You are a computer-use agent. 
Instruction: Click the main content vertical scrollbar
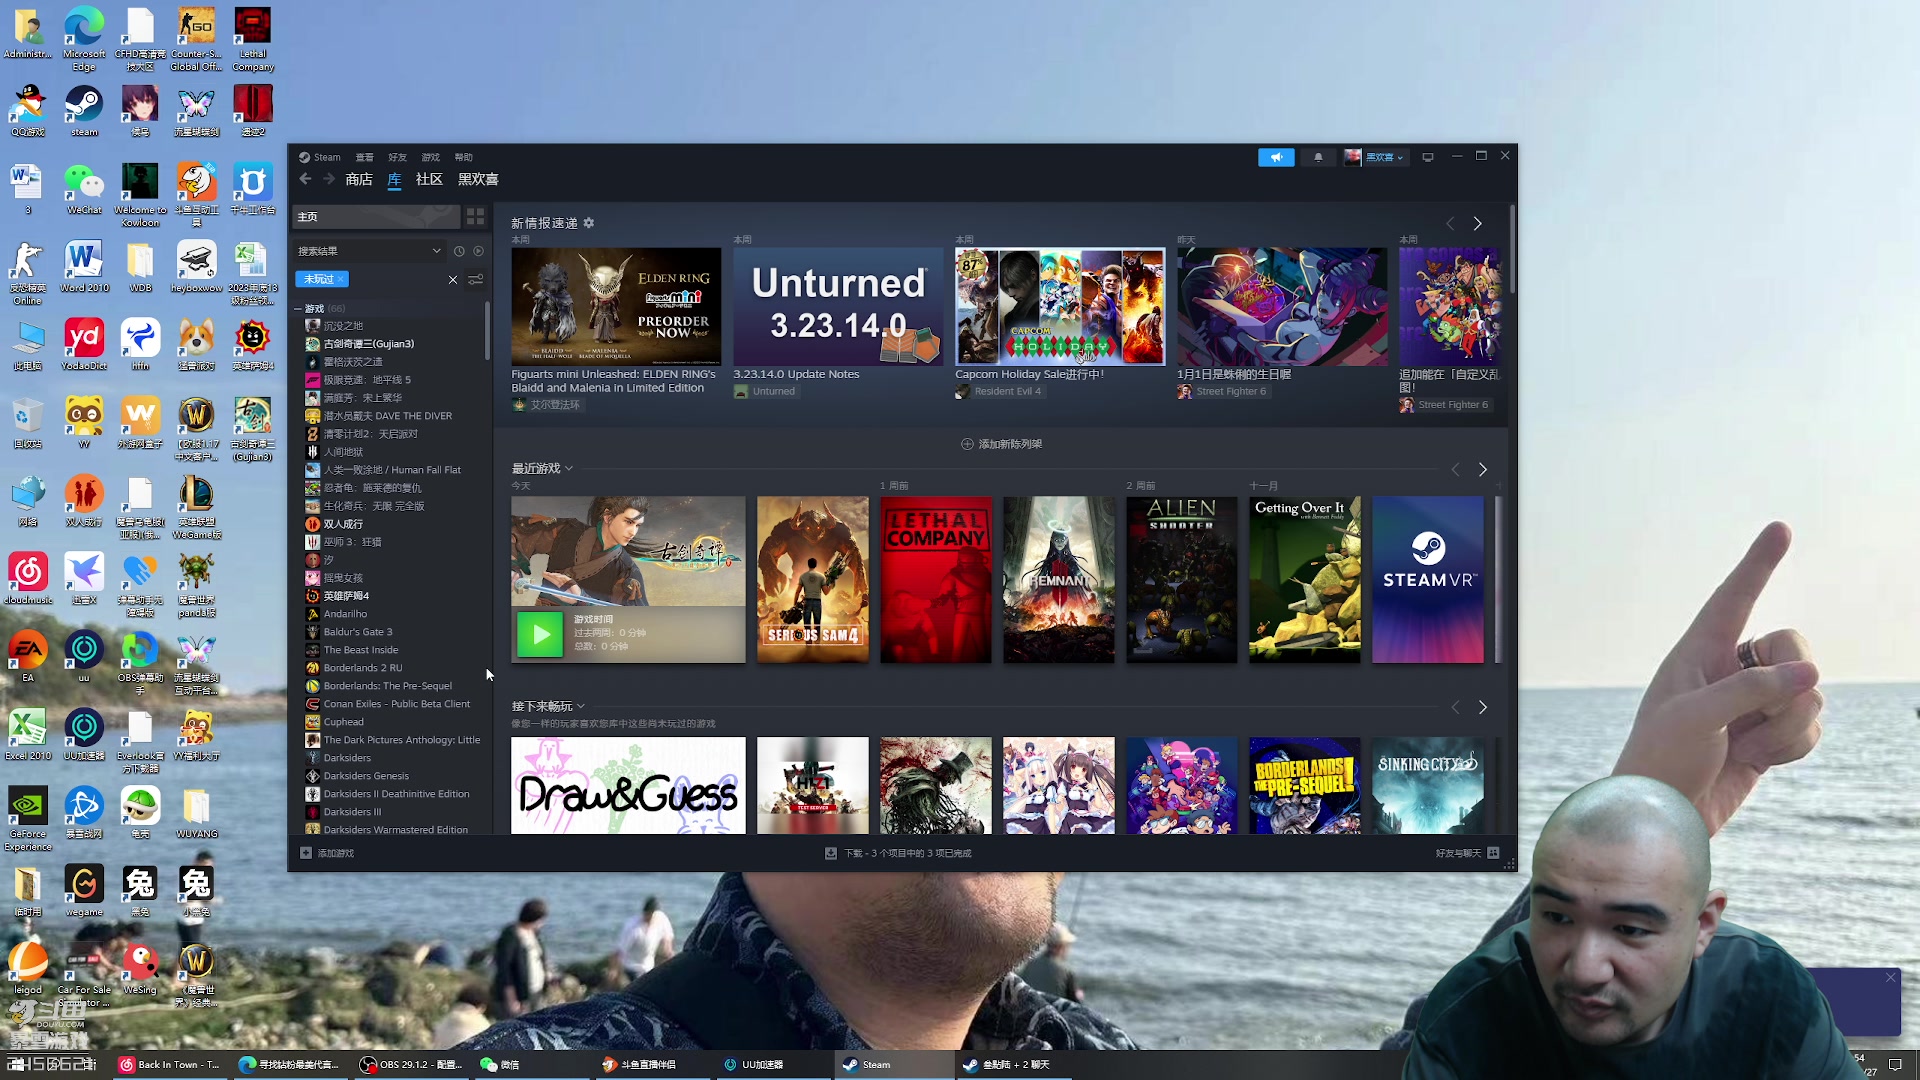[1512, 250]
